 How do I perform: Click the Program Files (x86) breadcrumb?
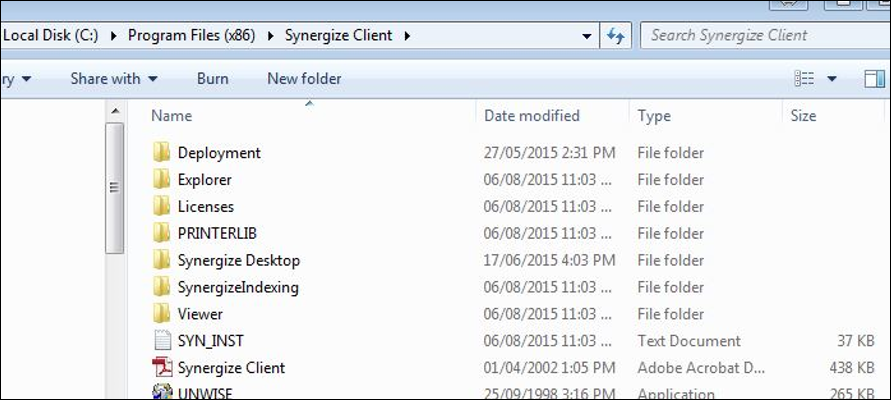[x=191, y=35]
